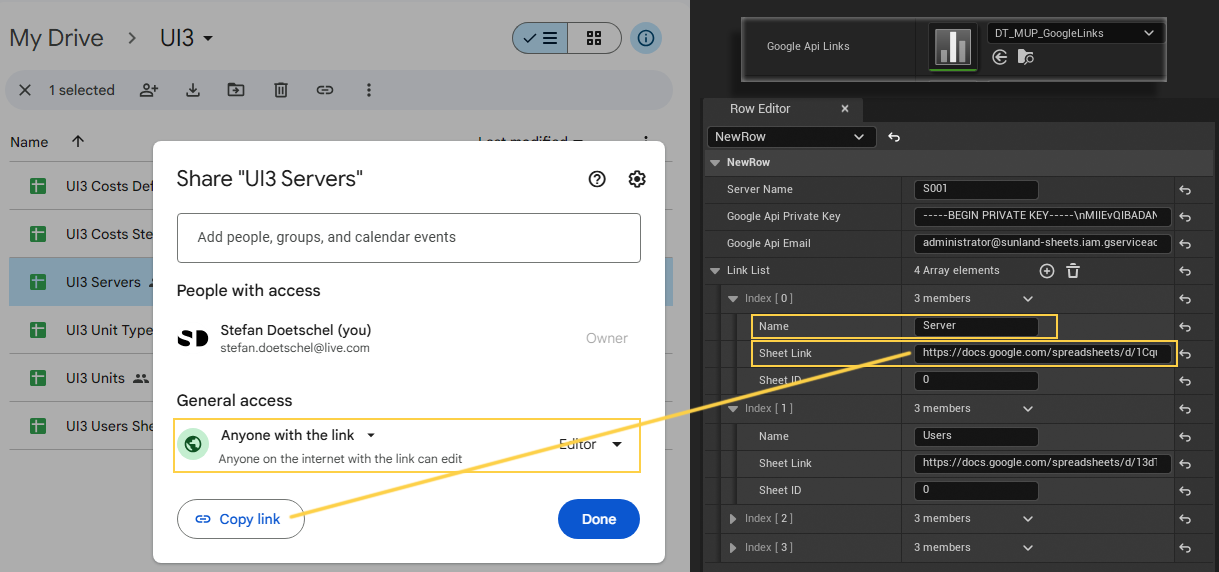
Task: Click the trash icon to empty Link List
Action: pos(1073,271)
